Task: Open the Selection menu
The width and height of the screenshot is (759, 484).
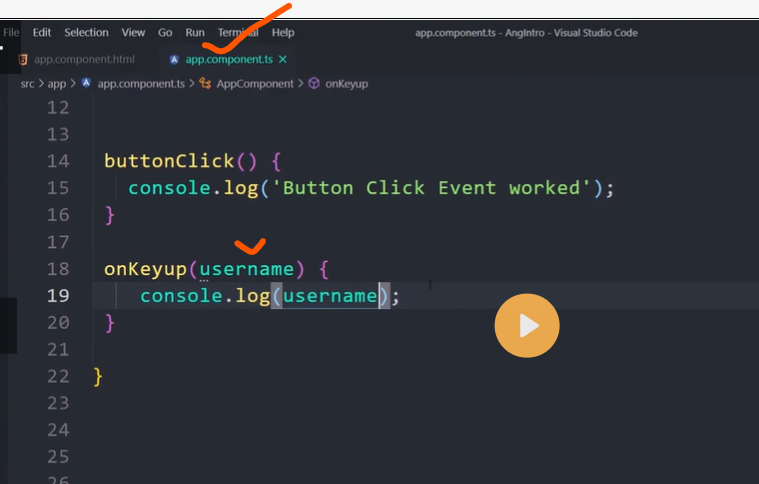Action: click(x=86, y=33)
